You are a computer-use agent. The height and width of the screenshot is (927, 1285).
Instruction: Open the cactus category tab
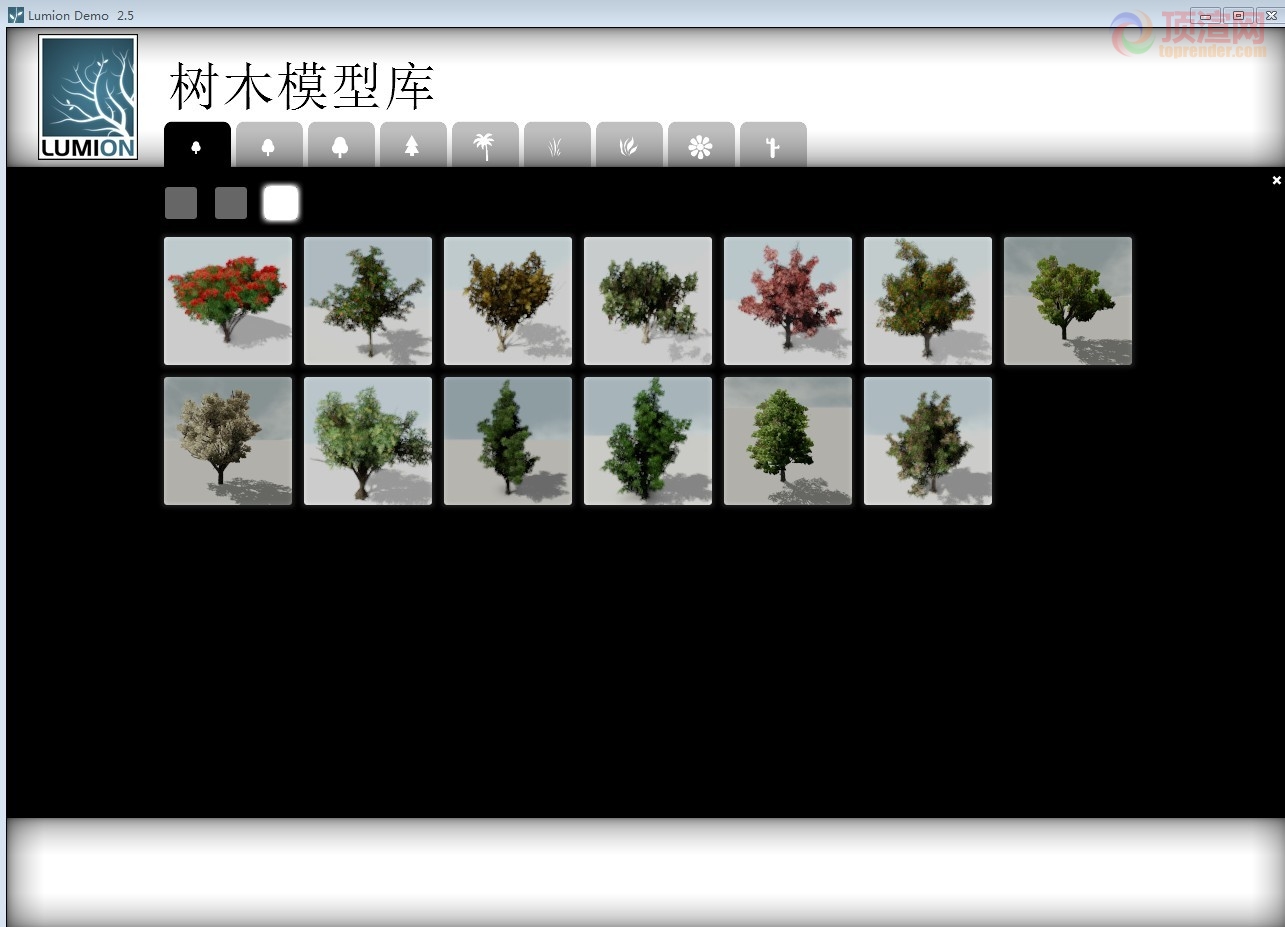[x=773, y=145]
